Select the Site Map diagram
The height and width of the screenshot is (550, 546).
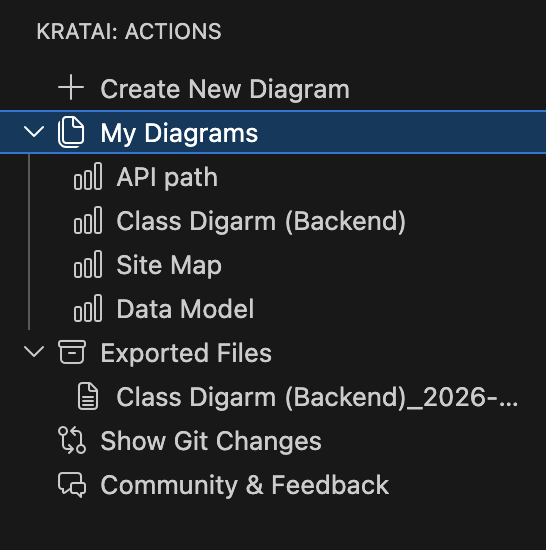click(x=169, y=265)
